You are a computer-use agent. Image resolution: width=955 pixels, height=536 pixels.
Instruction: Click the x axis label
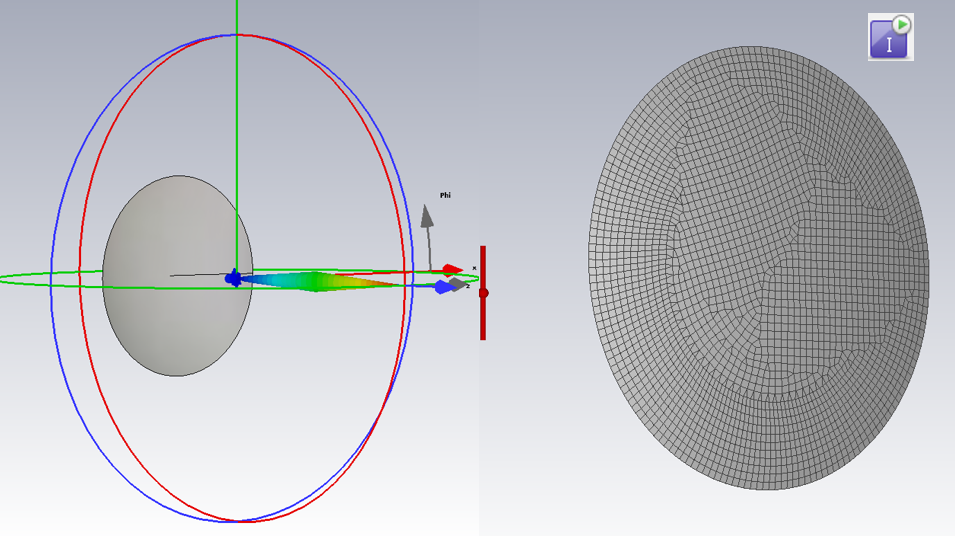(474, 268)
